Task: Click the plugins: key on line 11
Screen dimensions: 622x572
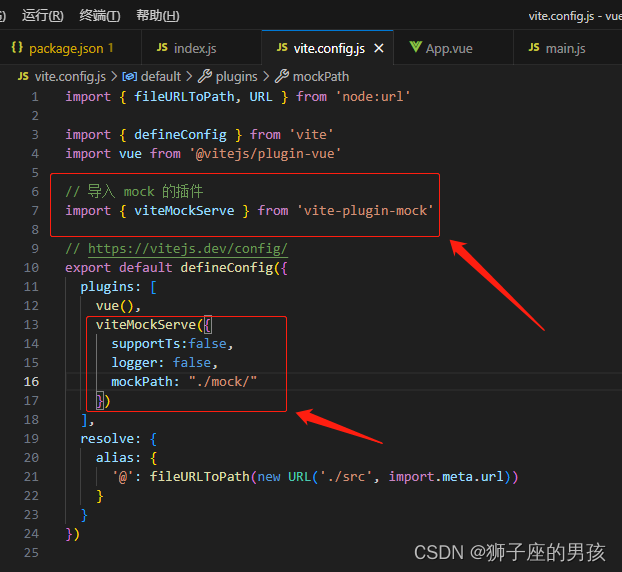Action: coord(111,287)
